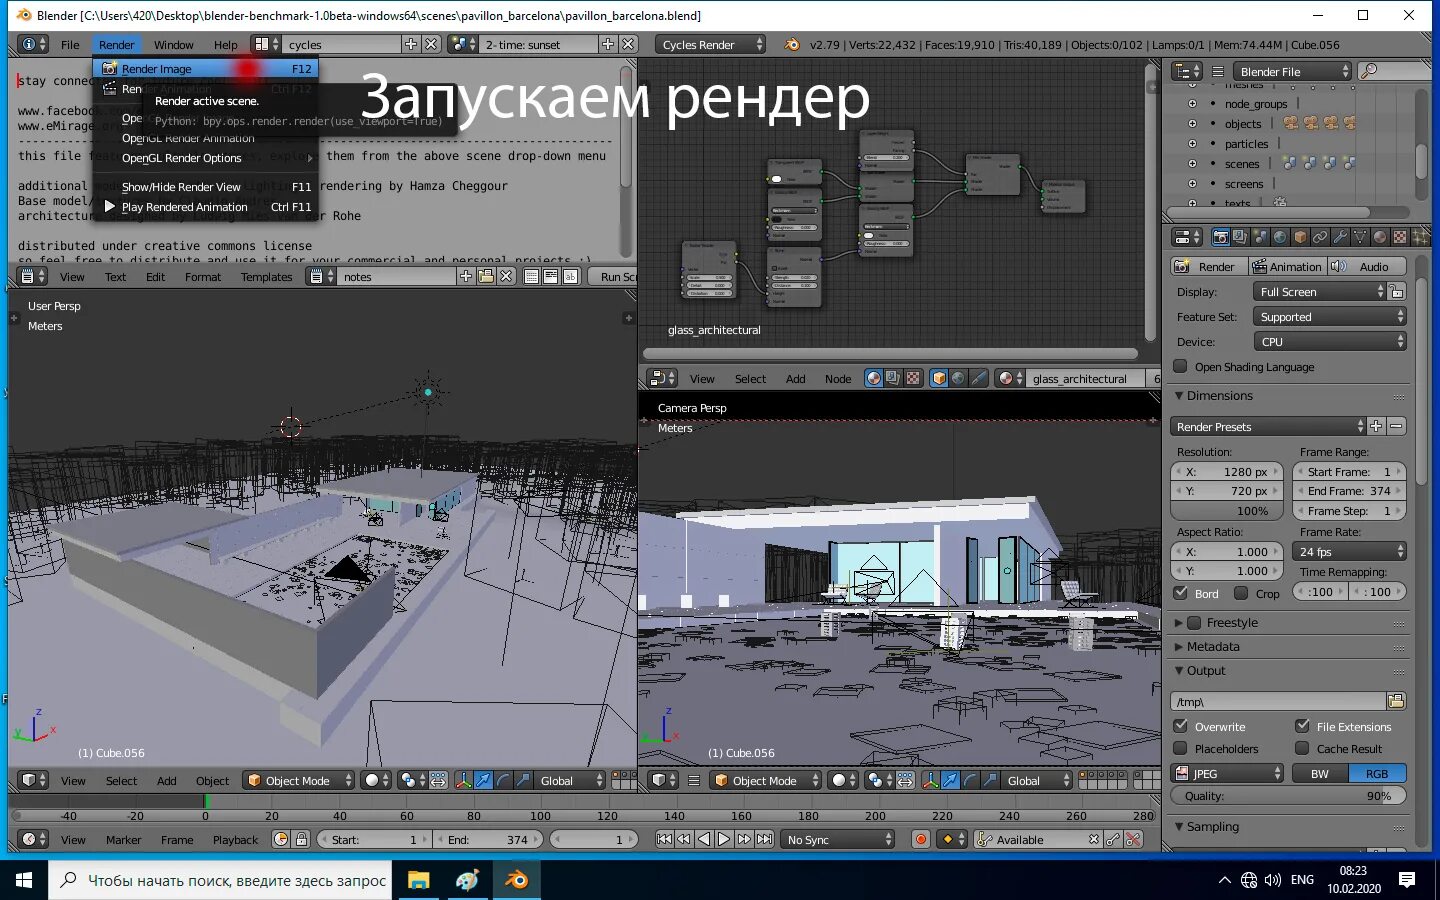The image size is (1440, 900).
Task: Enable Open Shading Language checkbox
Action: [1181, 366]
